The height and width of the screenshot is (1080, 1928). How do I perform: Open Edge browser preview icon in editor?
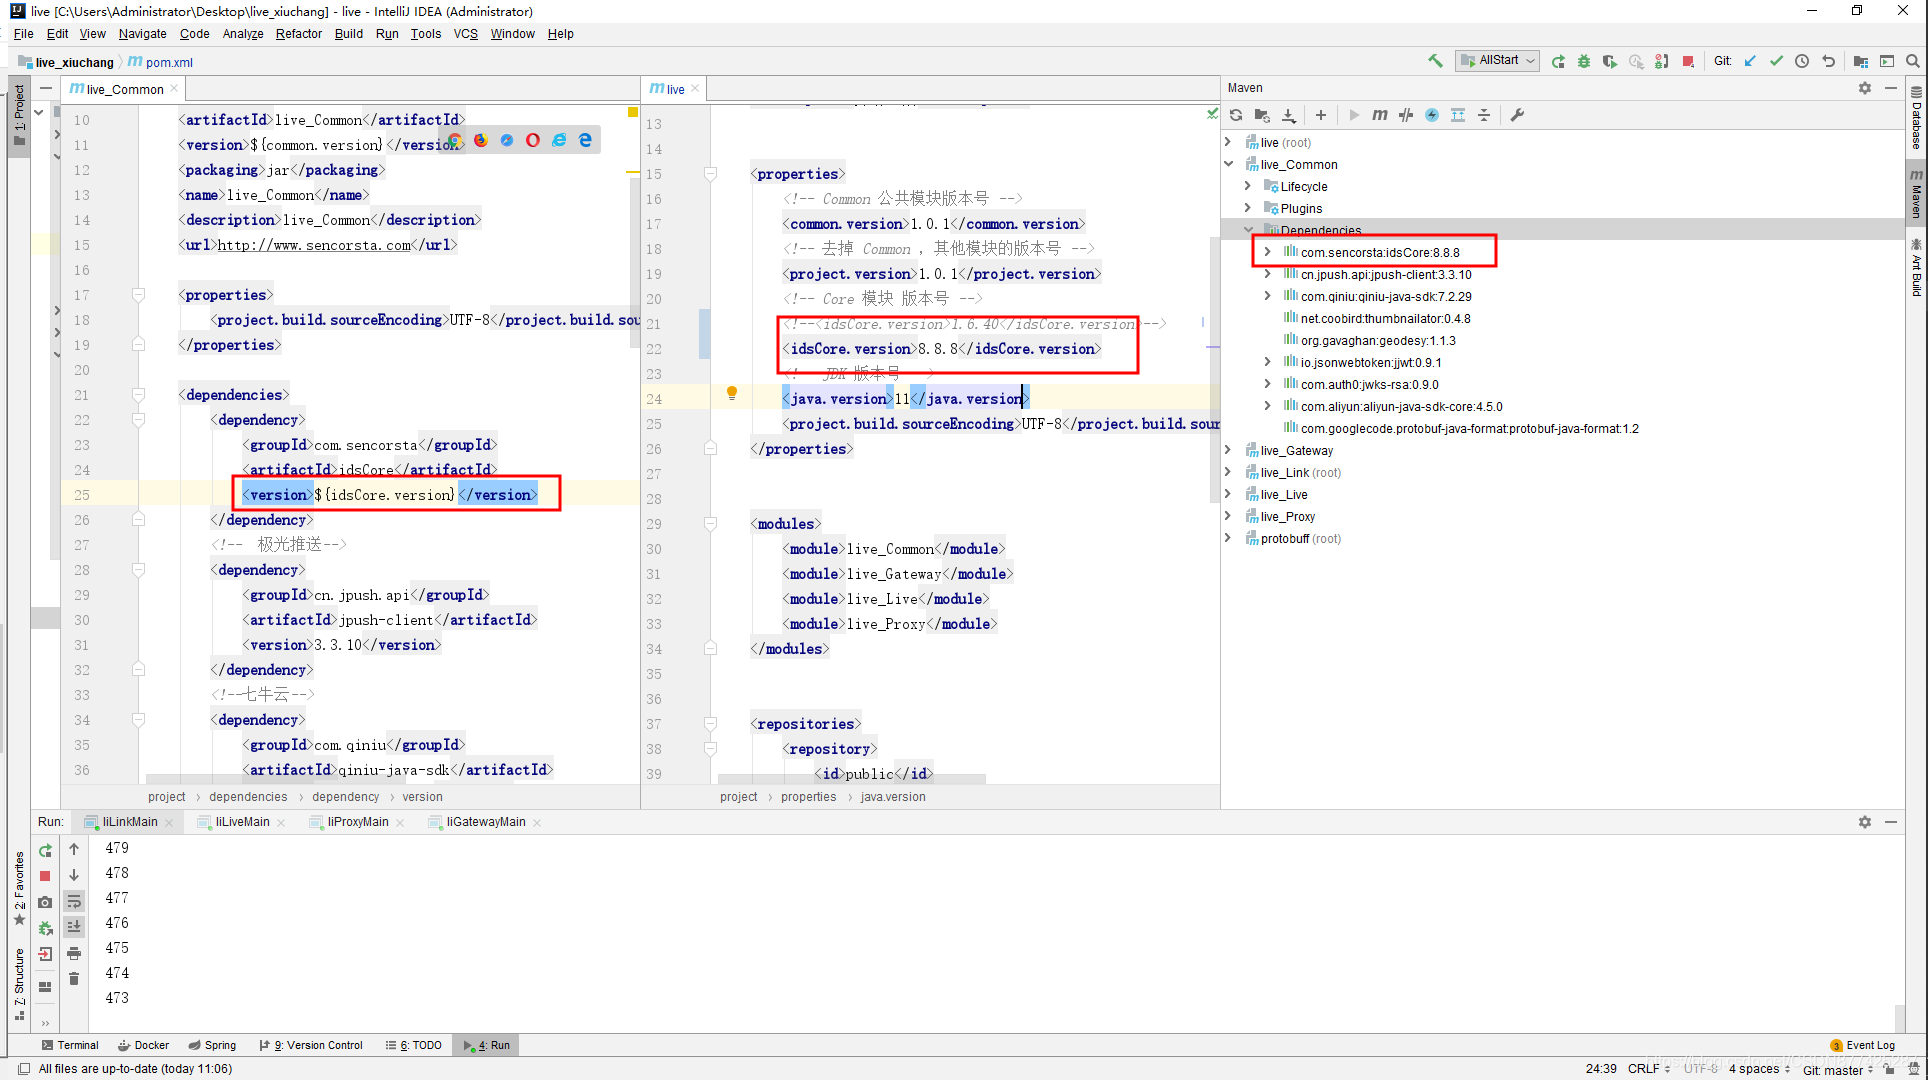[585, 140]
